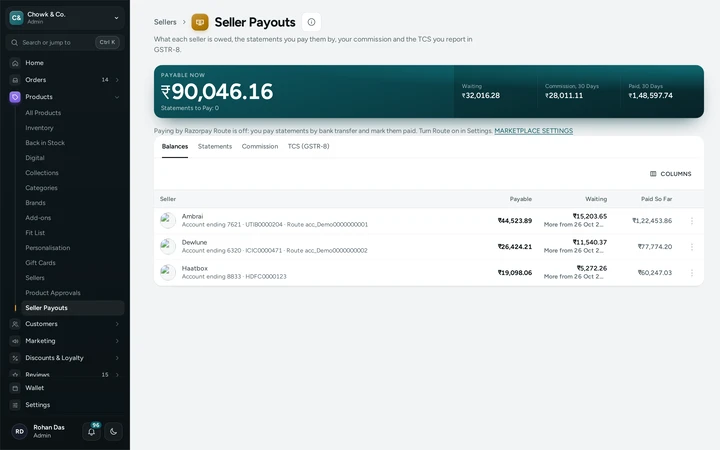Open Sellers item in sidebar submenu
Image resolution: width=720 pixels, height=450 pixels.
pyautogui.click(x=35, y=278)
